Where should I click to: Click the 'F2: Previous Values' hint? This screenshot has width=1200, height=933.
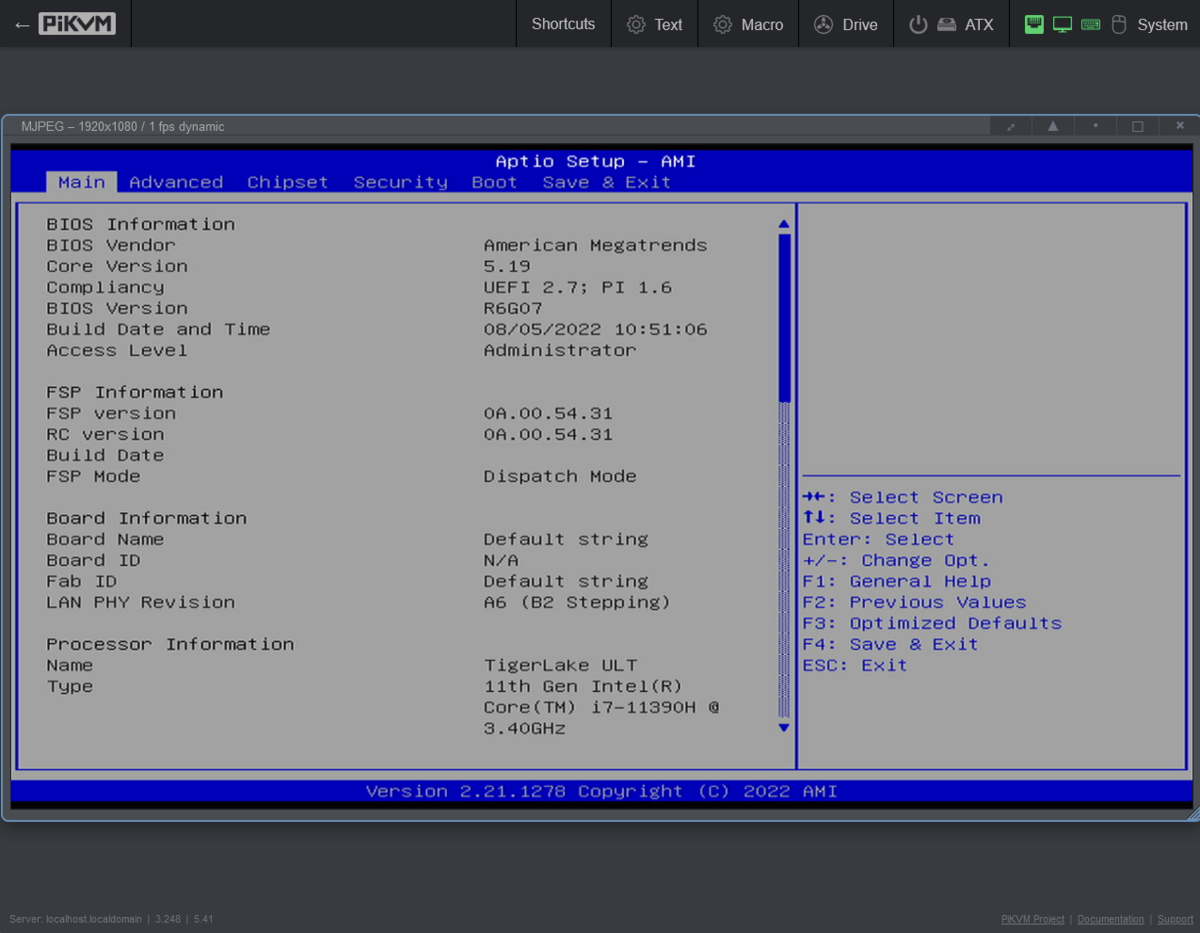914,602
